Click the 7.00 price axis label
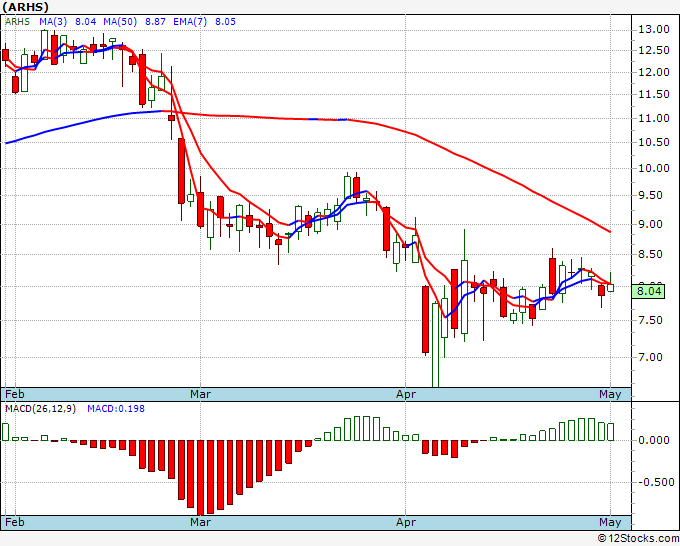This screenshot has width=680, height=546. (x=650, y=357)
